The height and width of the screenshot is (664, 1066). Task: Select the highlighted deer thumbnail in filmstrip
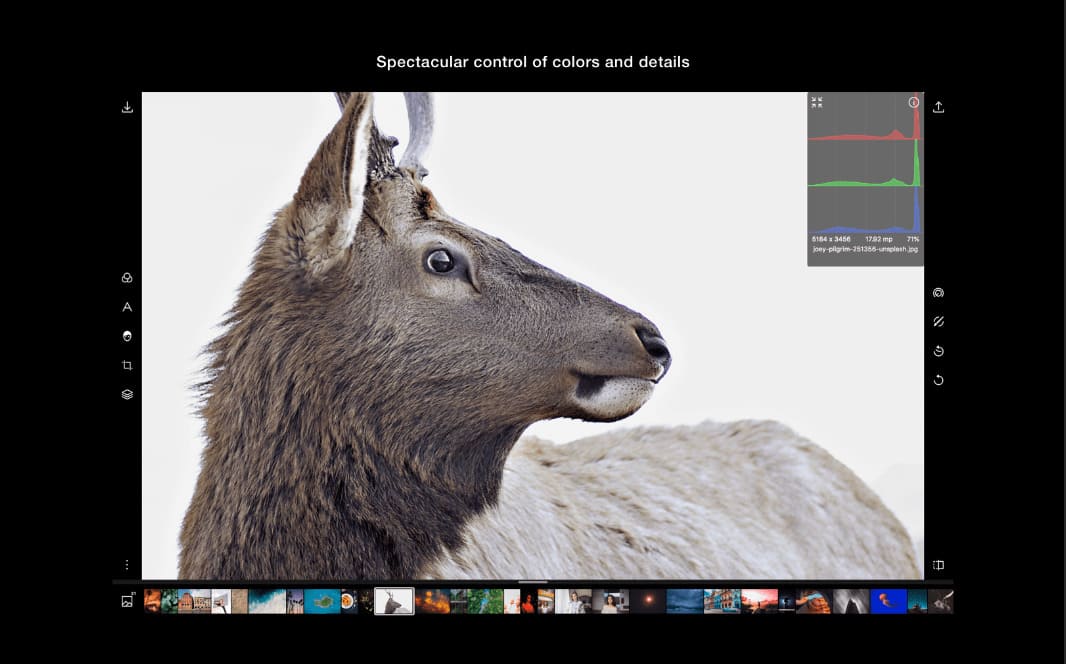coord(394,601)
